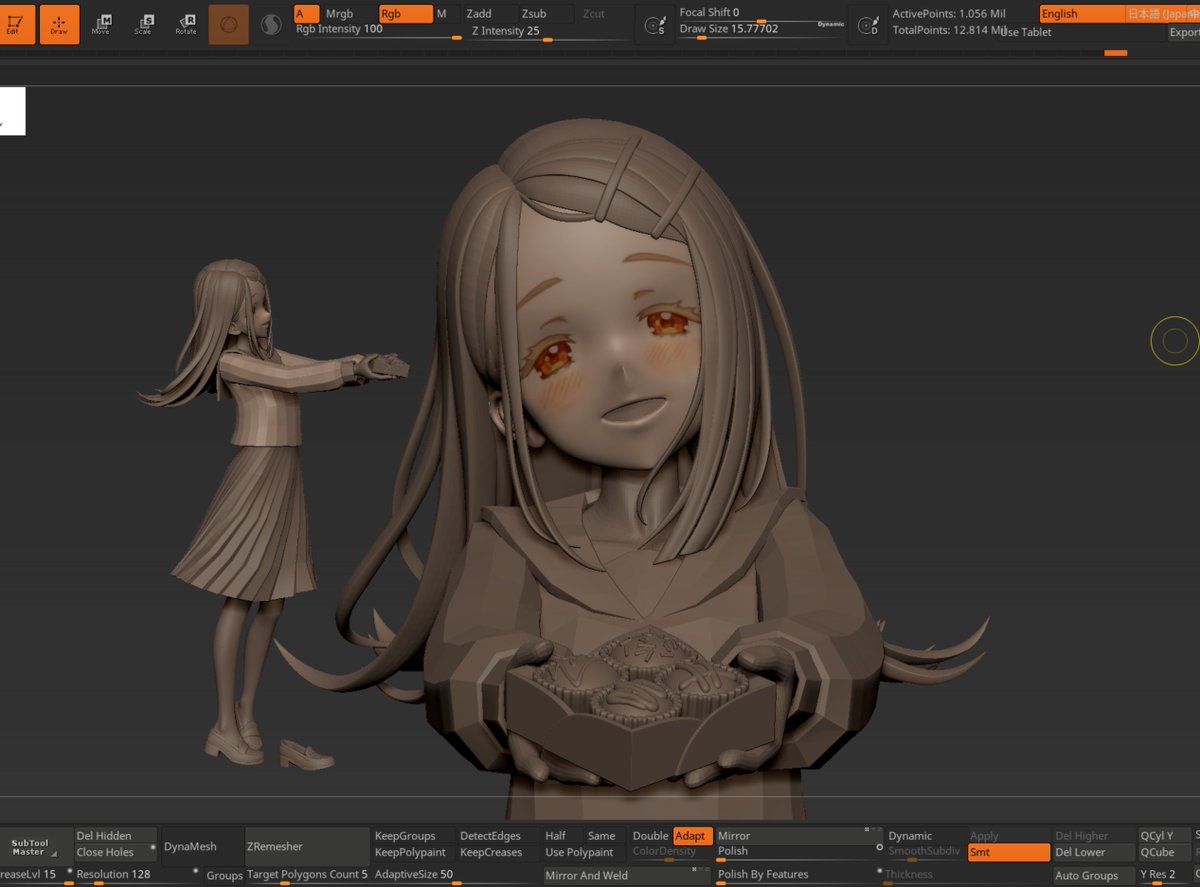Click Close Holes button

(x=116, y=853)
